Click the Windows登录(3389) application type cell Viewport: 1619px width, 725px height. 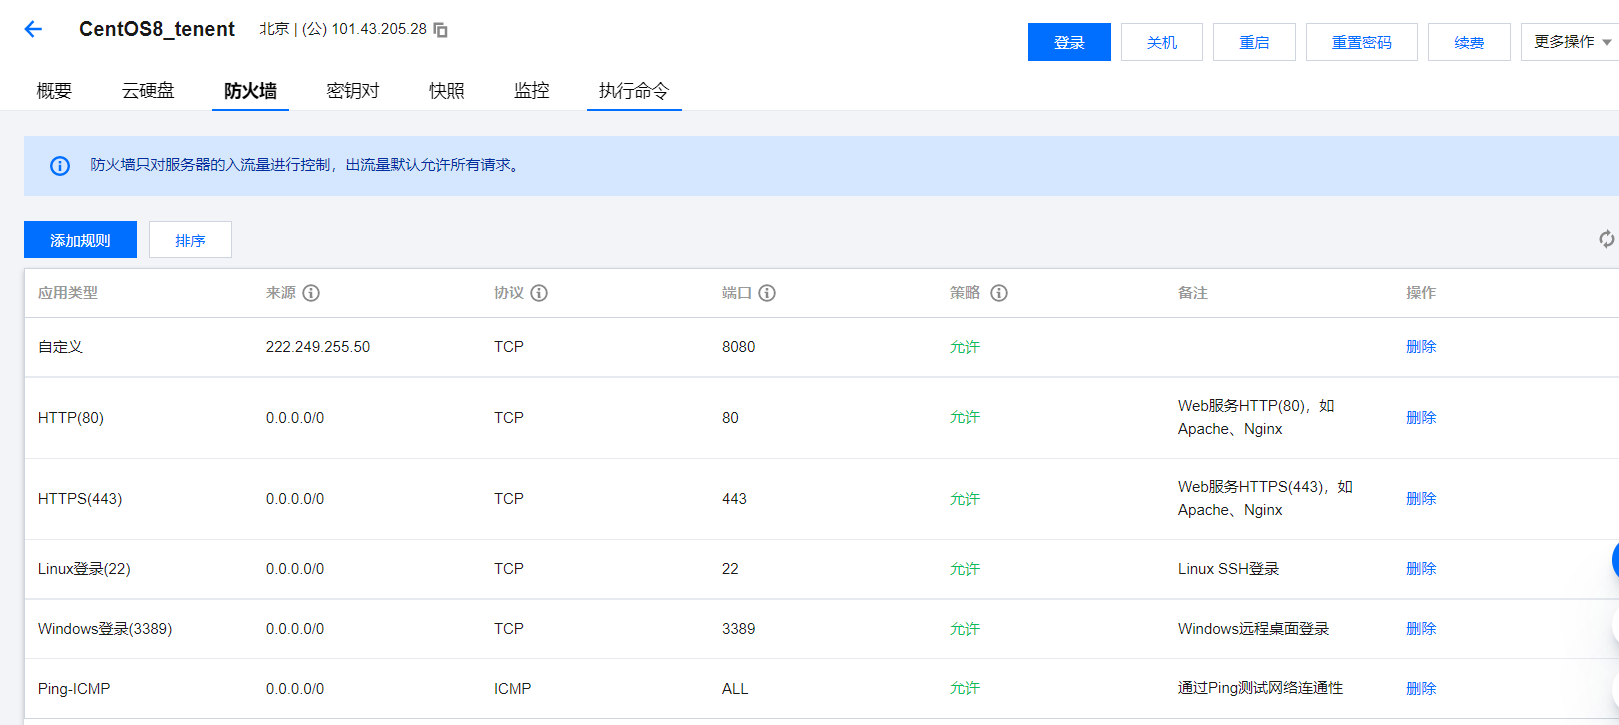pyautogui.click(x=105, y=629)
